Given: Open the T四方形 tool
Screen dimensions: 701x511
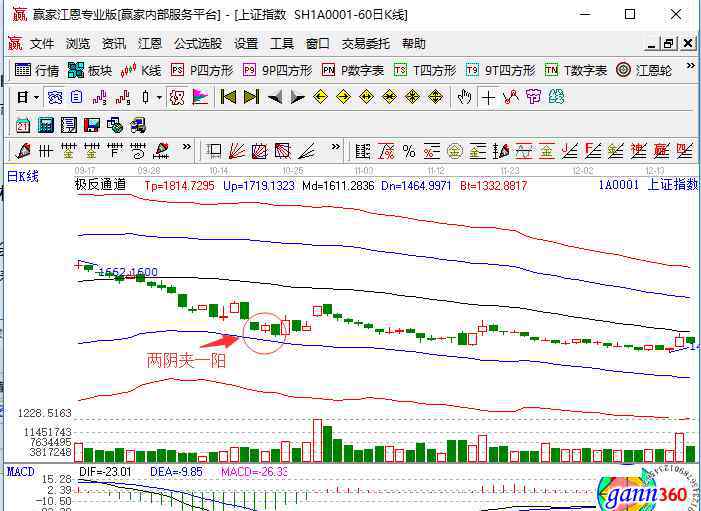Looking at the screenshot, I should 425,70.
